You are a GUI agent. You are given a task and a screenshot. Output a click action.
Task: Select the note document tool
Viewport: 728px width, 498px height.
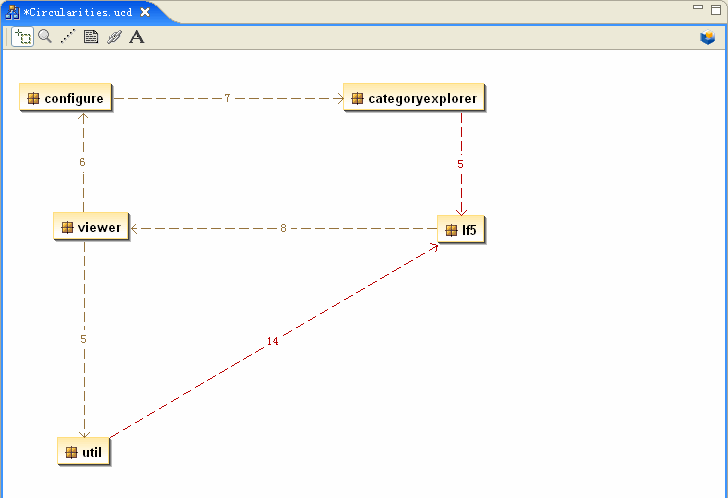point(91,36)
